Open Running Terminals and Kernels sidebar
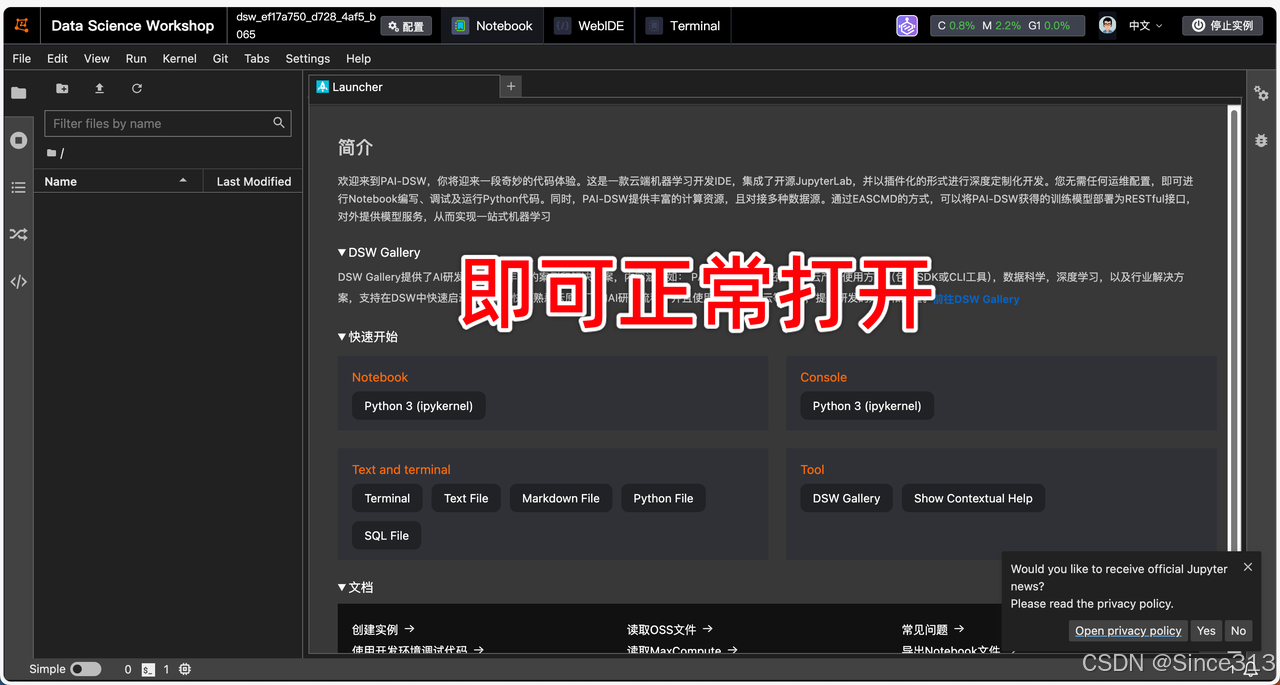The image size is (1280, 685). pyautogui.click(x=18, y=140)
